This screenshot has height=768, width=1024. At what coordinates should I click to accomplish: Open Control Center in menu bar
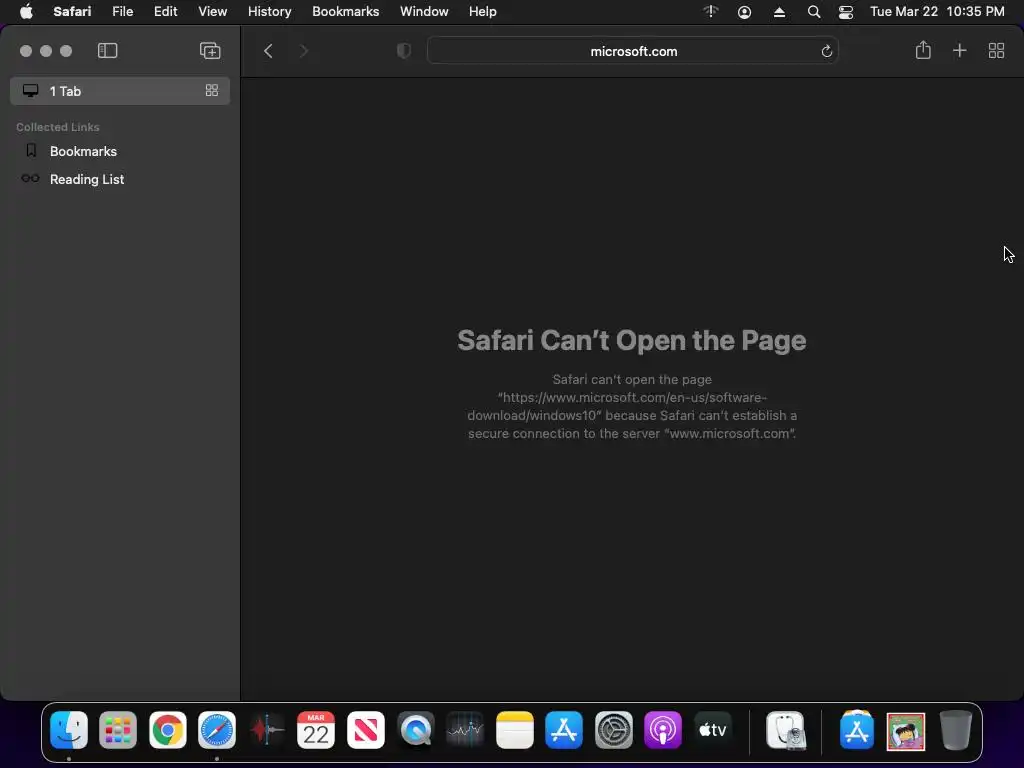[x=846, y=12]
